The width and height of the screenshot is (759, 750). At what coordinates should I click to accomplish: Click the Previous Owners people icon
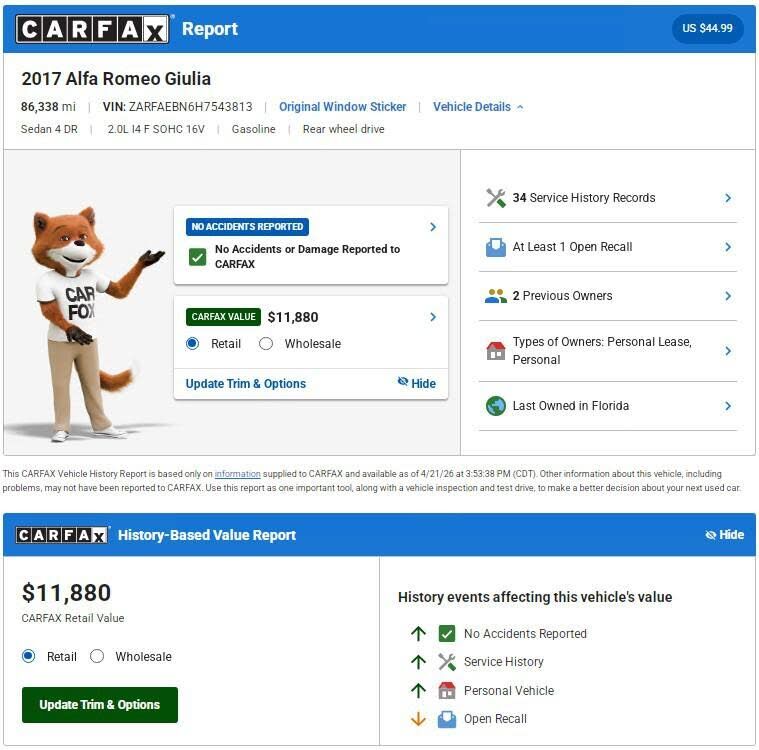[x=496, y=296]
